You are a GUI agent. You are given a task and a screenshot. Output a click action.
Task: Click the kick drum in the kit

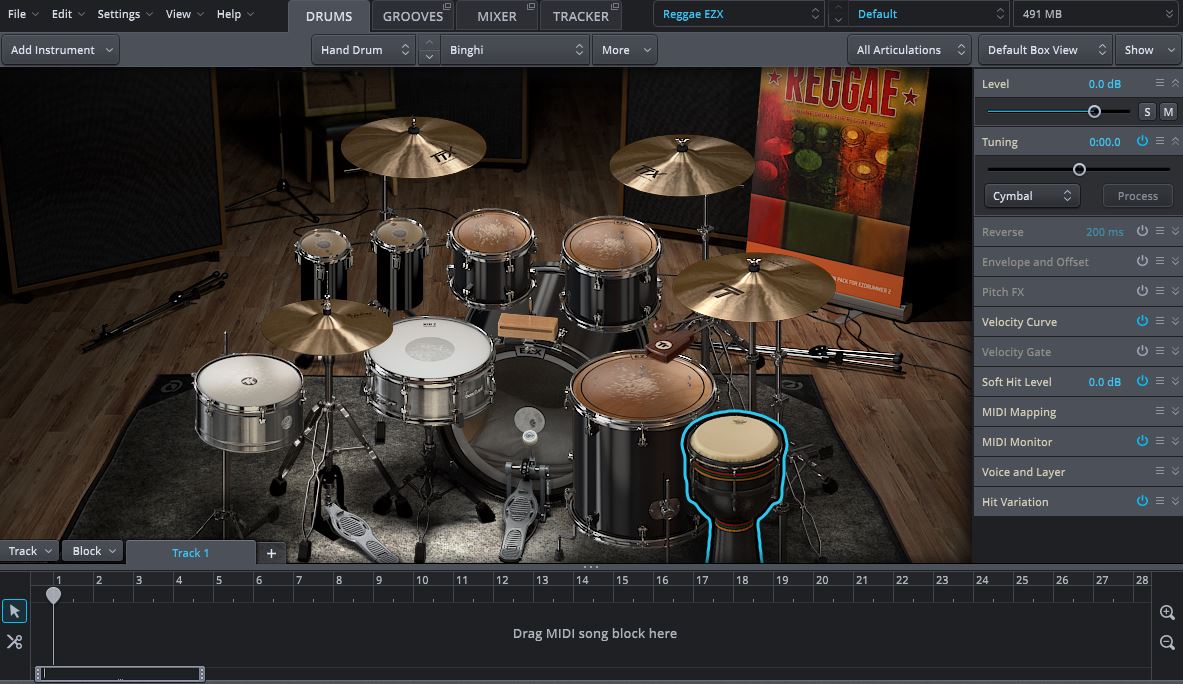click(x=521, y=422)
